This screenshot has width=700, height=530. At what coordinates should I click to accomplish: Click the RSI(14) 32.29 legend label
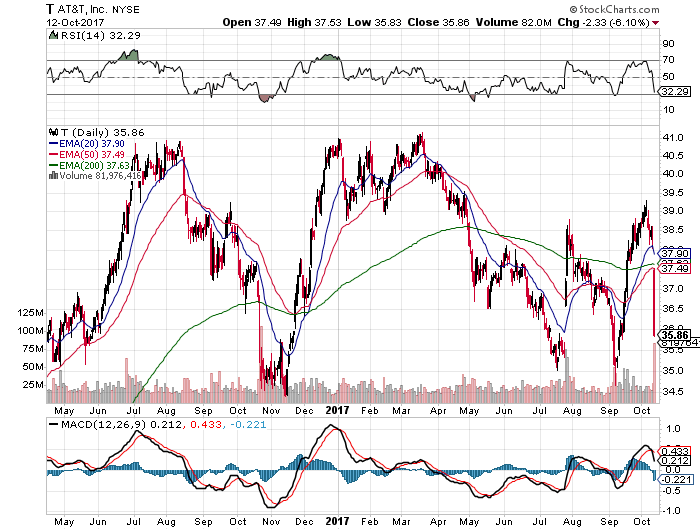[100, 35]
